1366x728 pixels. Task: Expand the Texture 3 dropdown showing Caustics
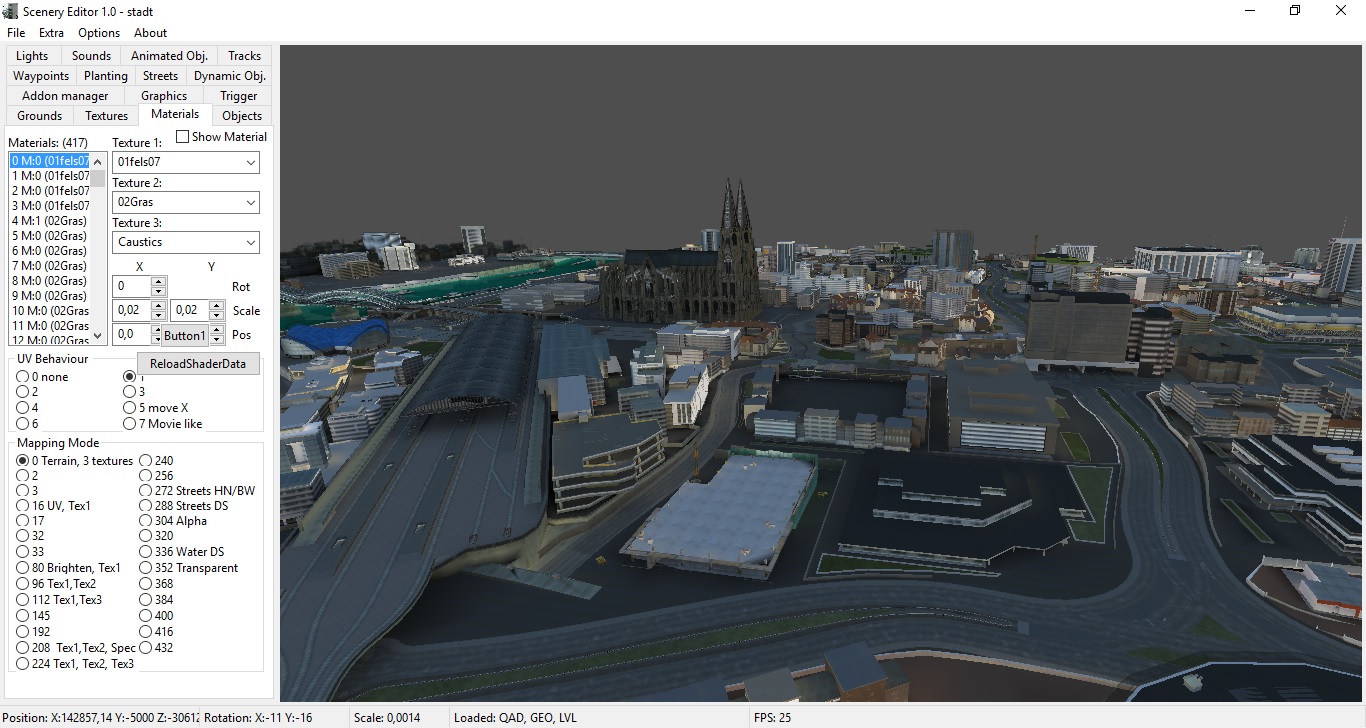coord(250,242)
